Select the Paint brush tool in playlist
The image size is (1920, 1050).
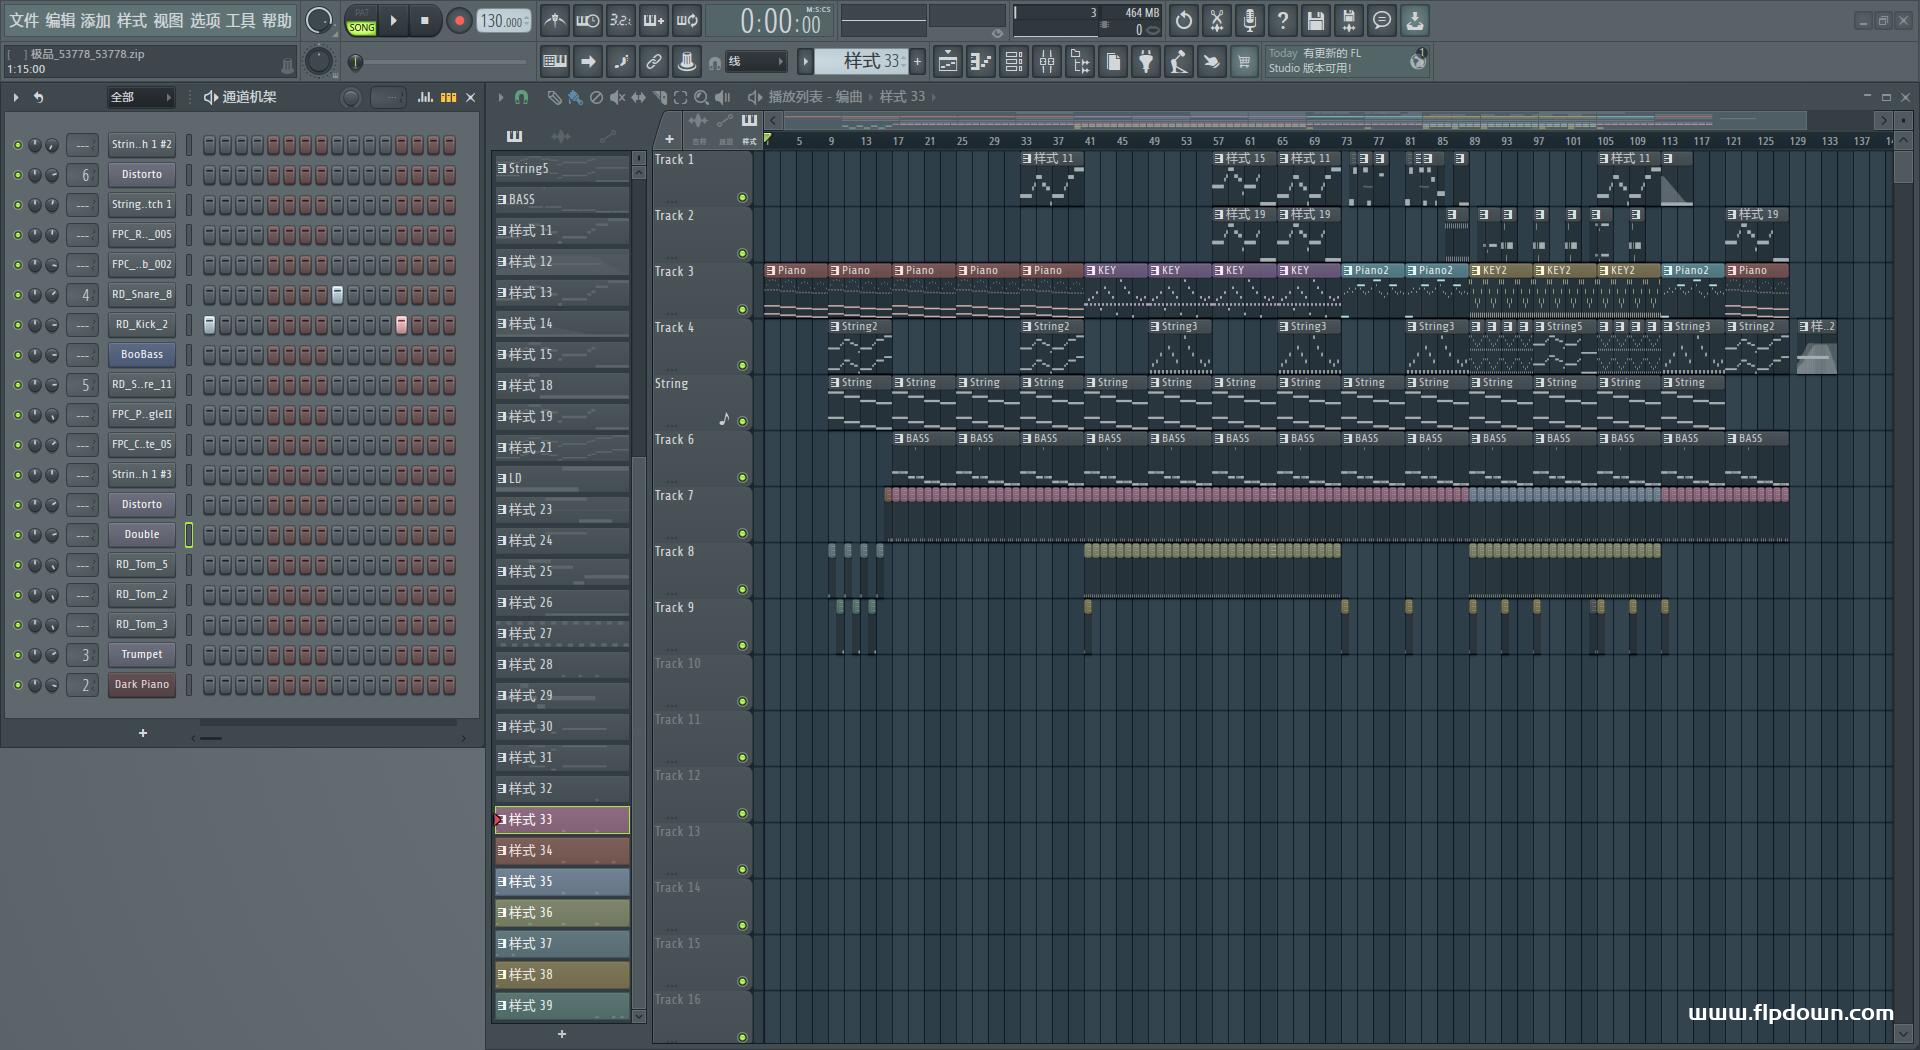coord(575,97)
